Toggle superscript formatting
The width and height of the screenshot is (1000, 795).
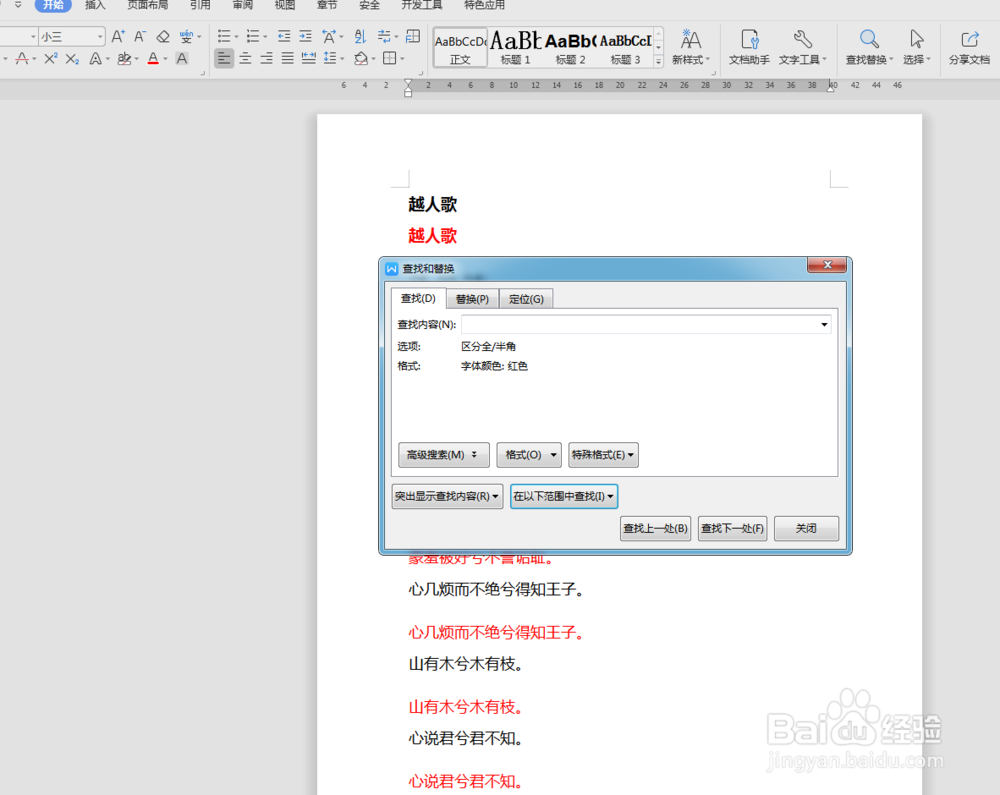(52, 57)
